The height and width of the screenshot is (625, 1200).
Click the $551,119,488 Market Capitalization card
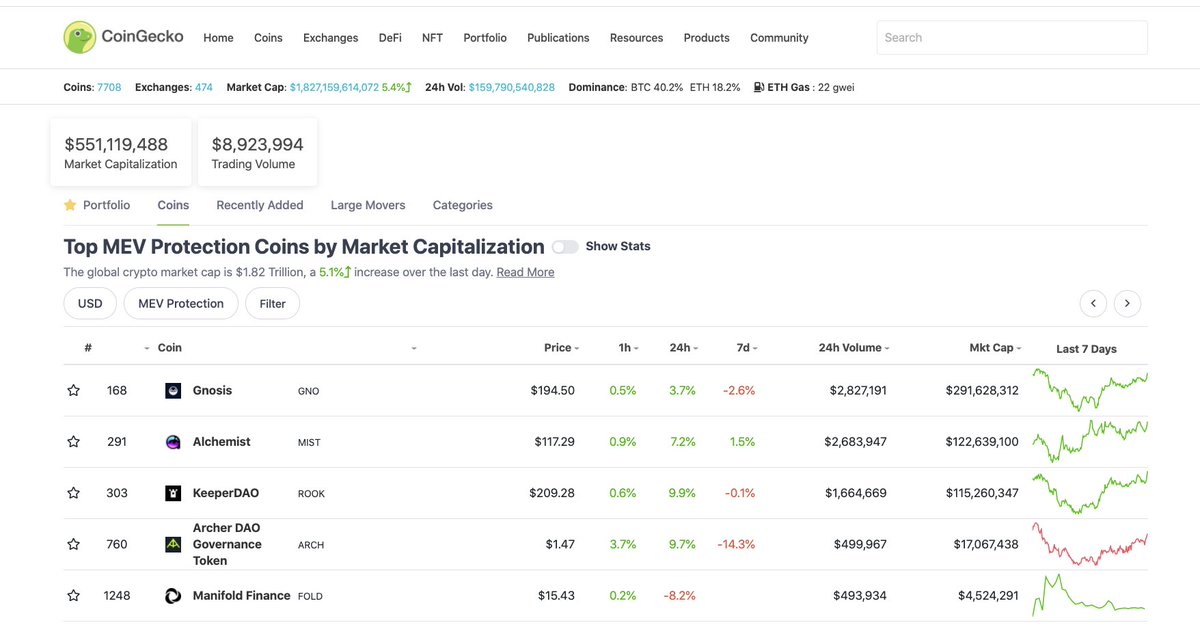pos(121,152)
